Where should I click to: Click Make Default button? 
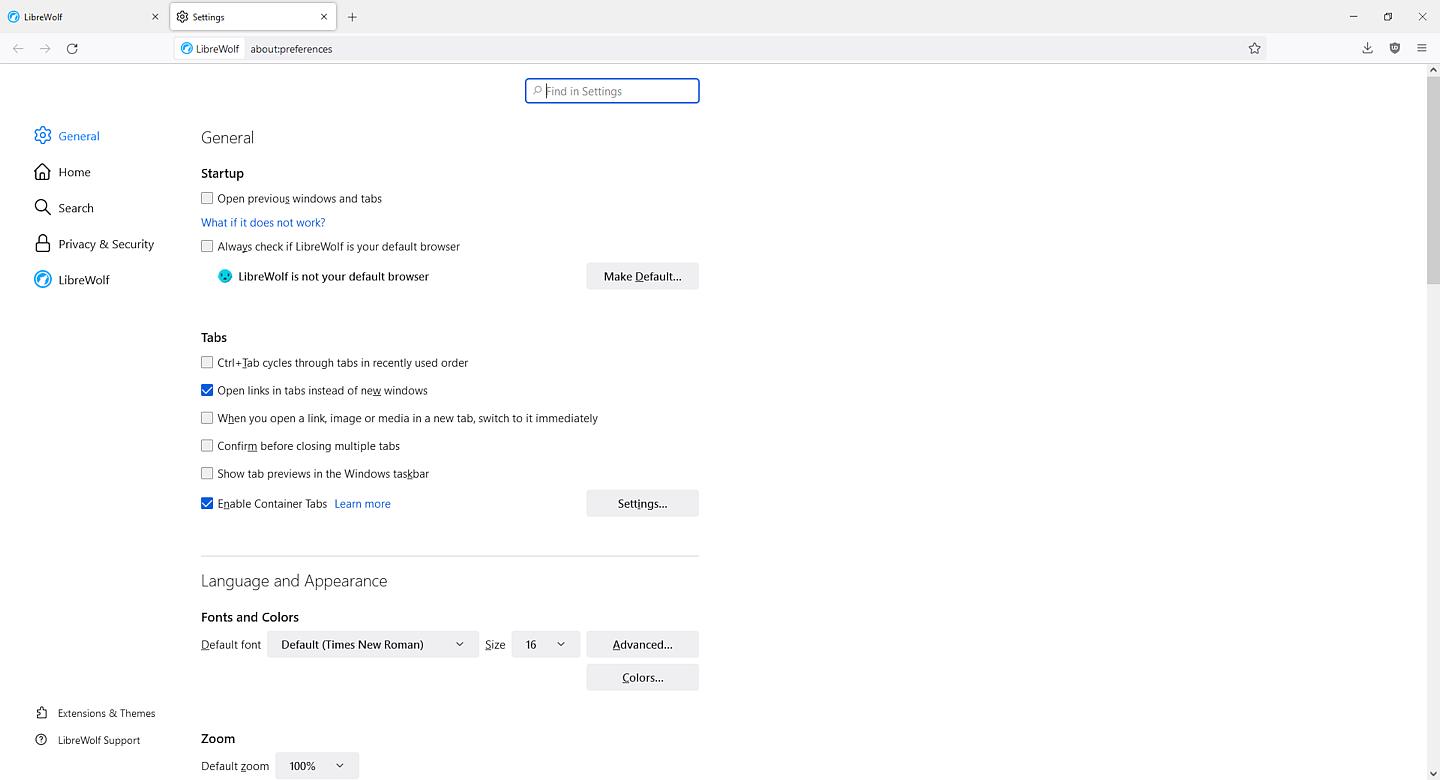point(642,276)
